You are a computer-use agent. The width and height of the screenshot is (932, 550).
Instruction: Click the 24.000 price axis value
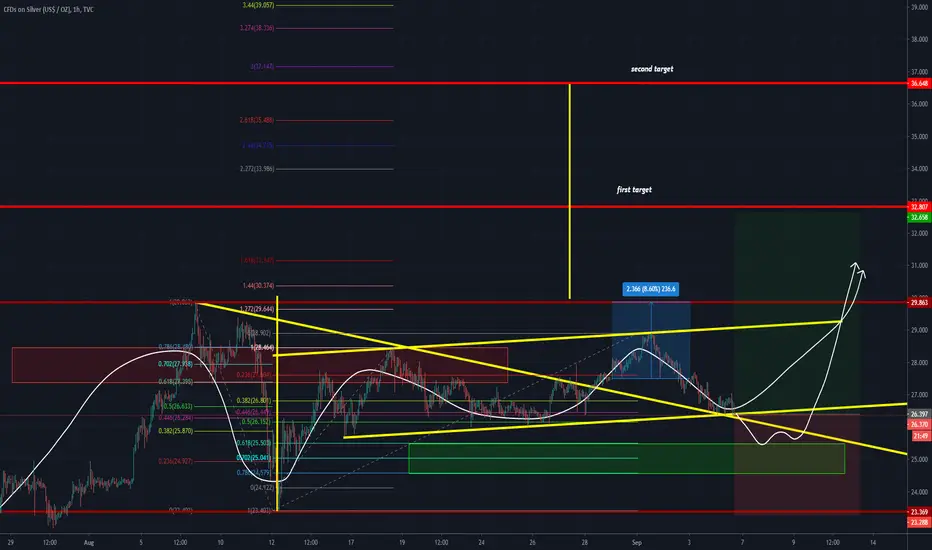pos(919,492)
